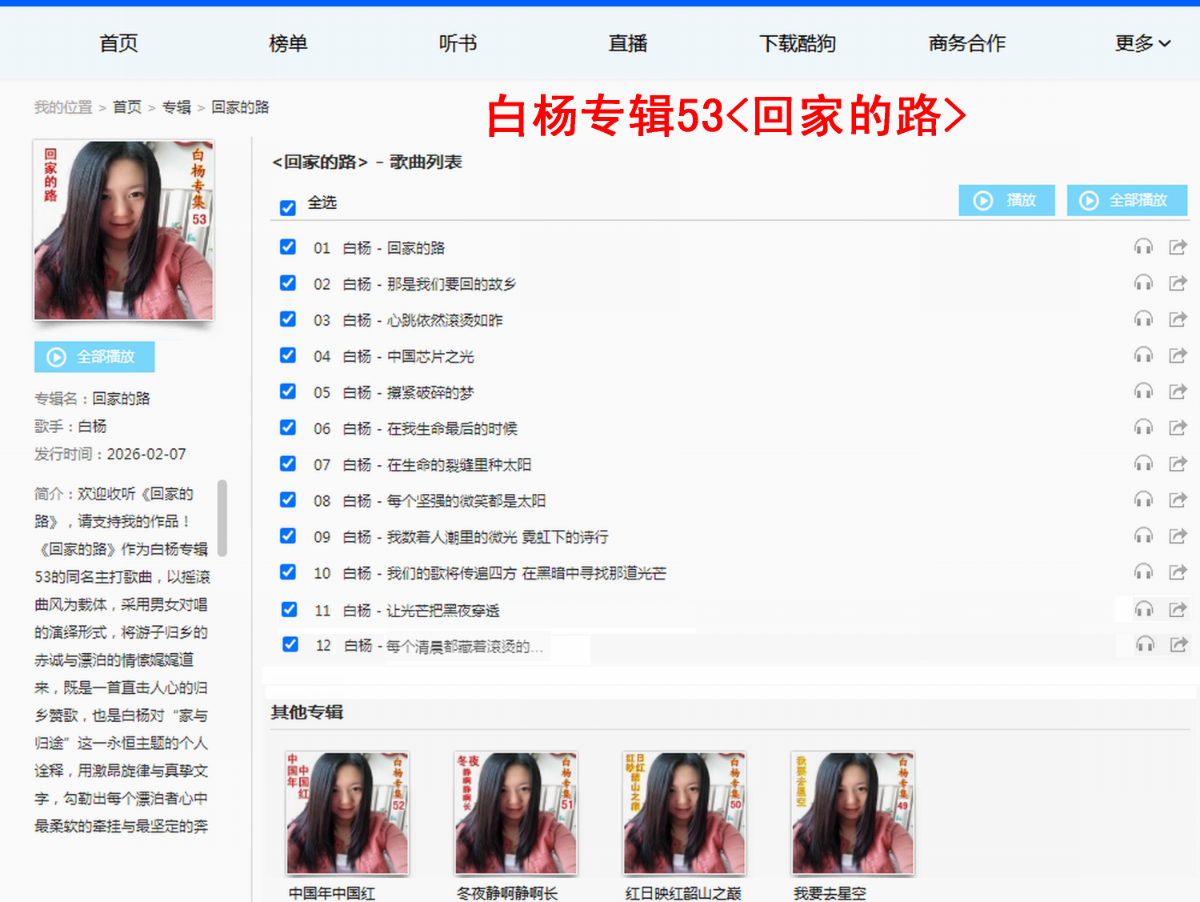Open 榜单 in the top navigation
1200x902 pixels.
pyautogui.click(x=288, y=43)
